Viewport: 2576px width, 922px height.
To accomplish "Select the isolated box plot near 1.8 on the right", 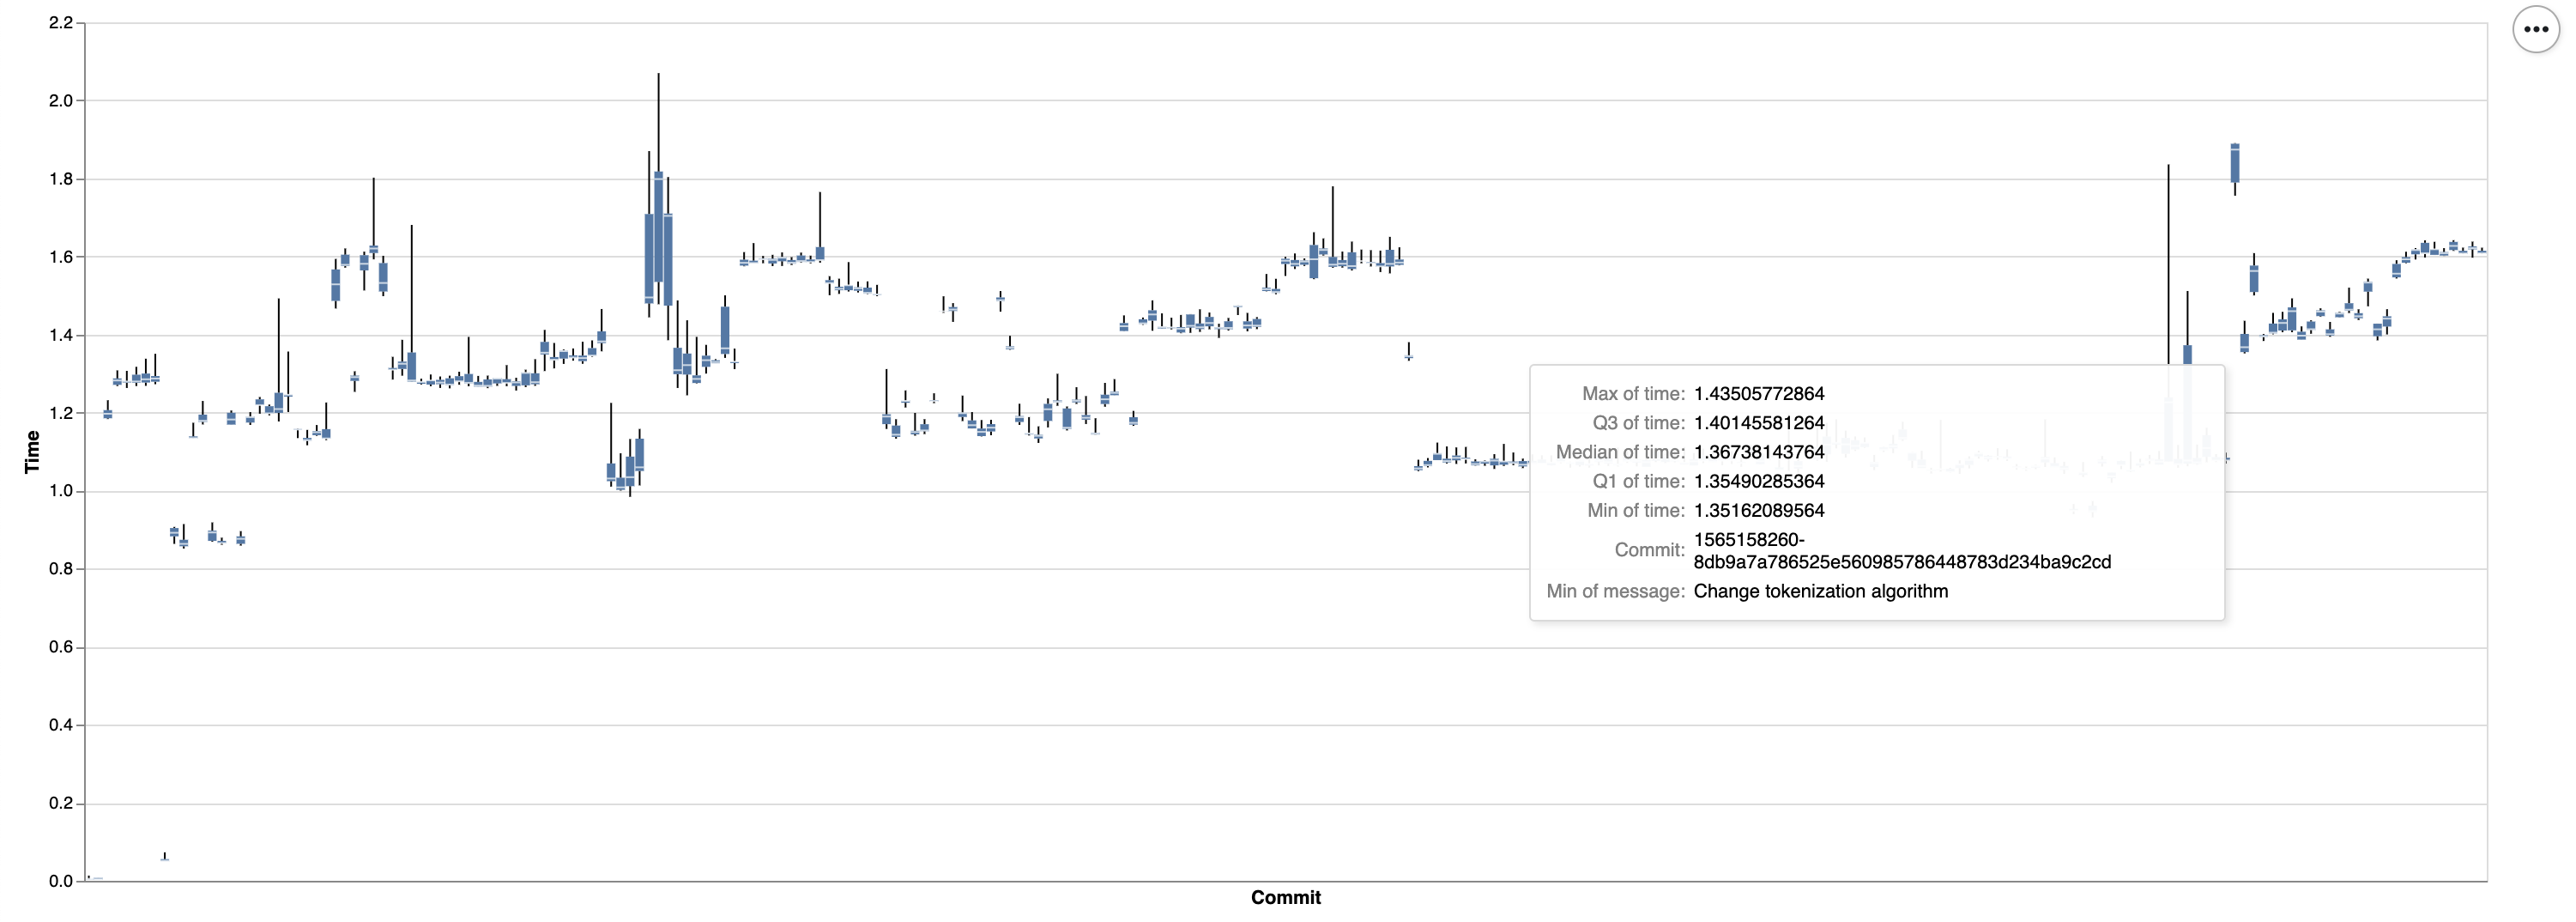I will pos(2235,164).
